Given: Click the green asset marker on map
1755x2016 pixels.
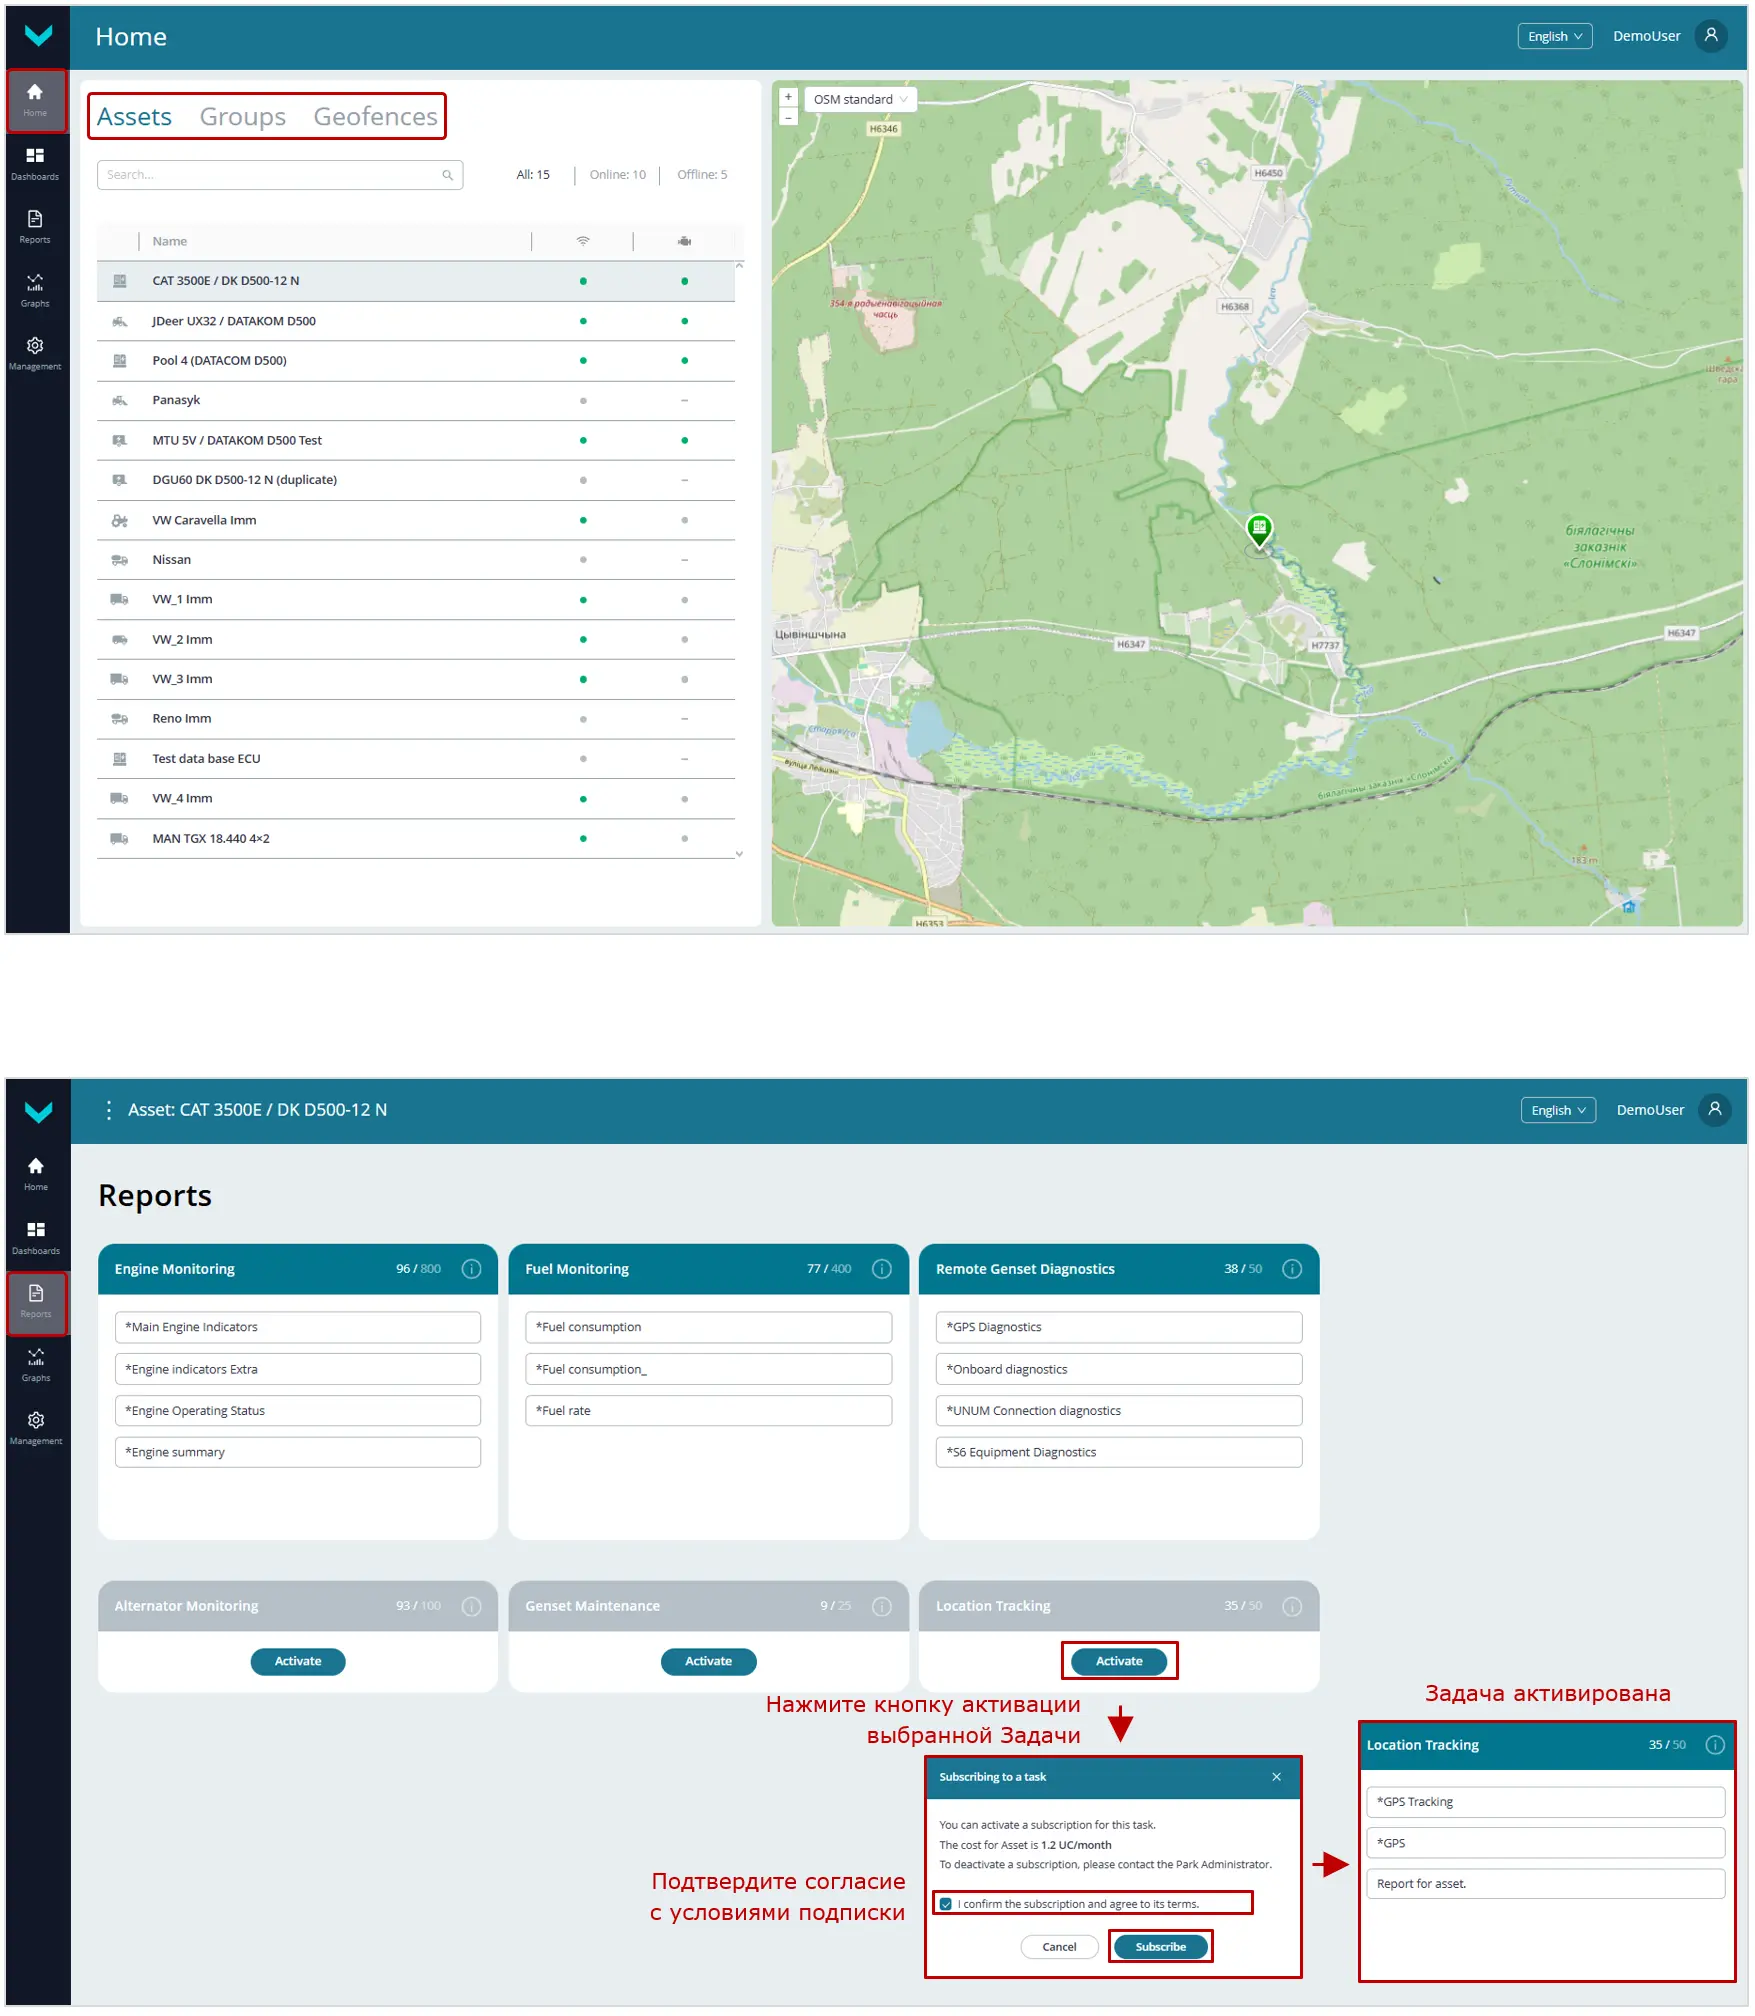Looking at the screenshot, I should [x=1259, y=528].
